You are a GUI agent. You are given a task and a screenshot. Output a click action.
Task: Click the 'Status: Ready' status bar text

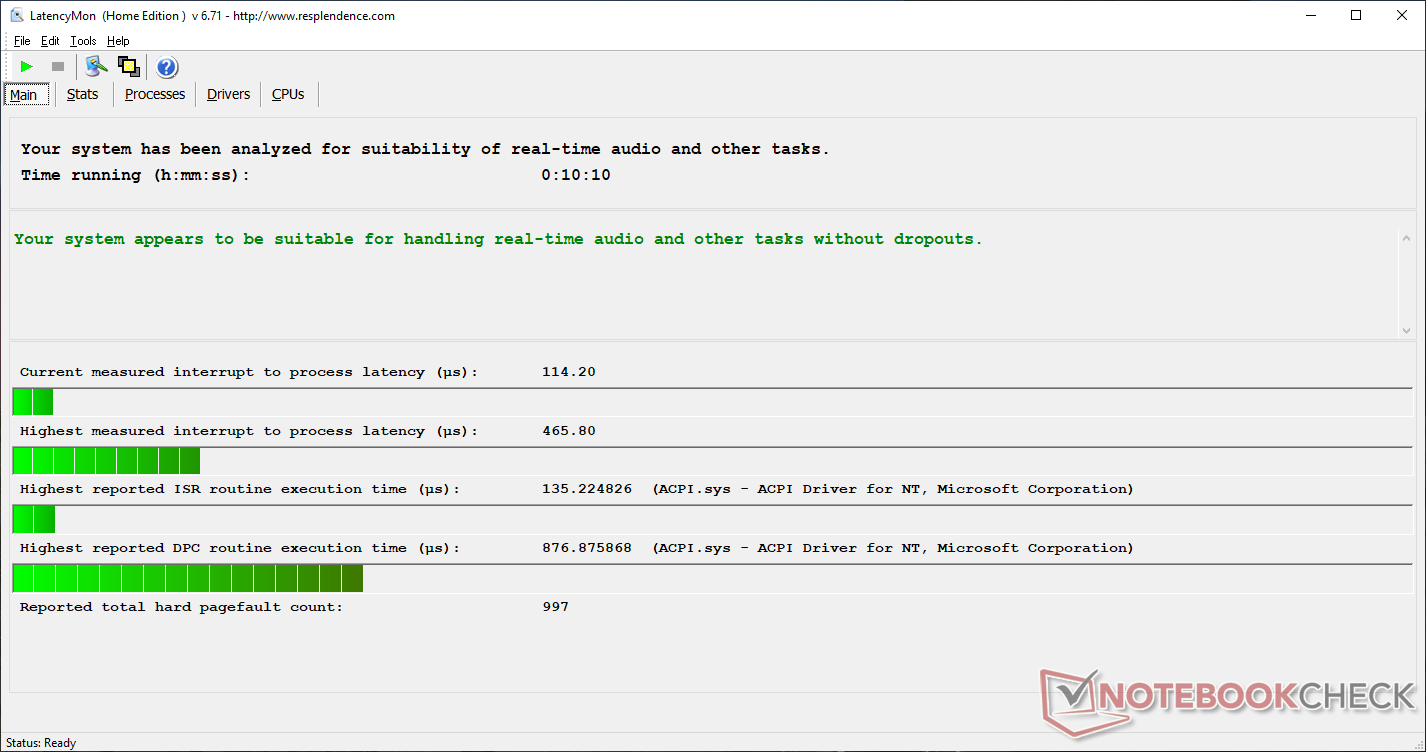[x=41, y=743]
